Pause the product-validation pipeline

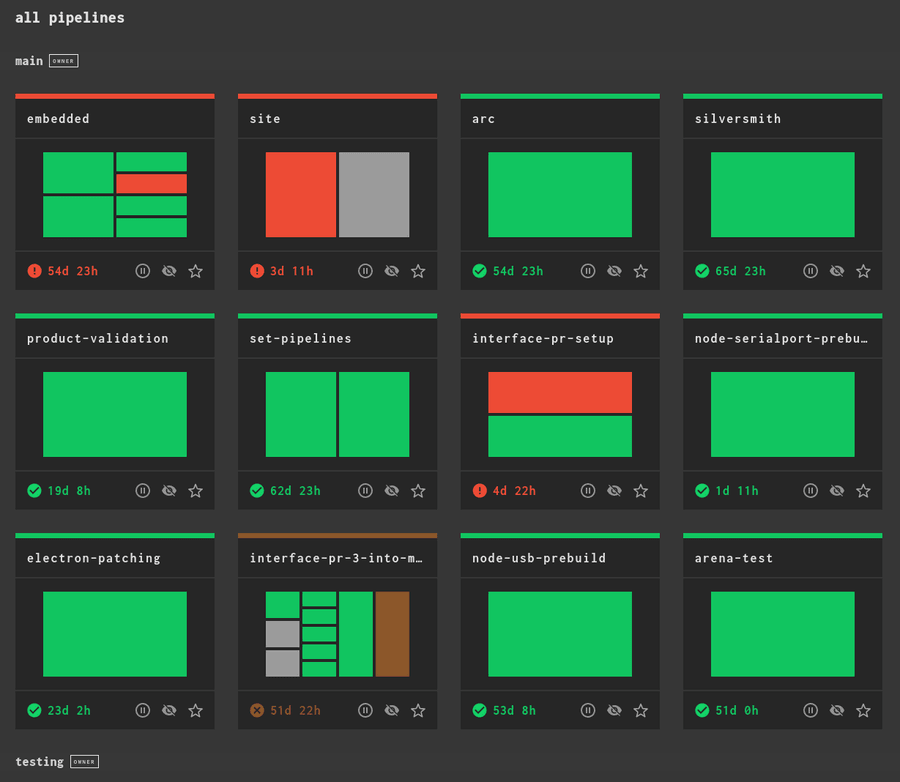coord(143,490)
